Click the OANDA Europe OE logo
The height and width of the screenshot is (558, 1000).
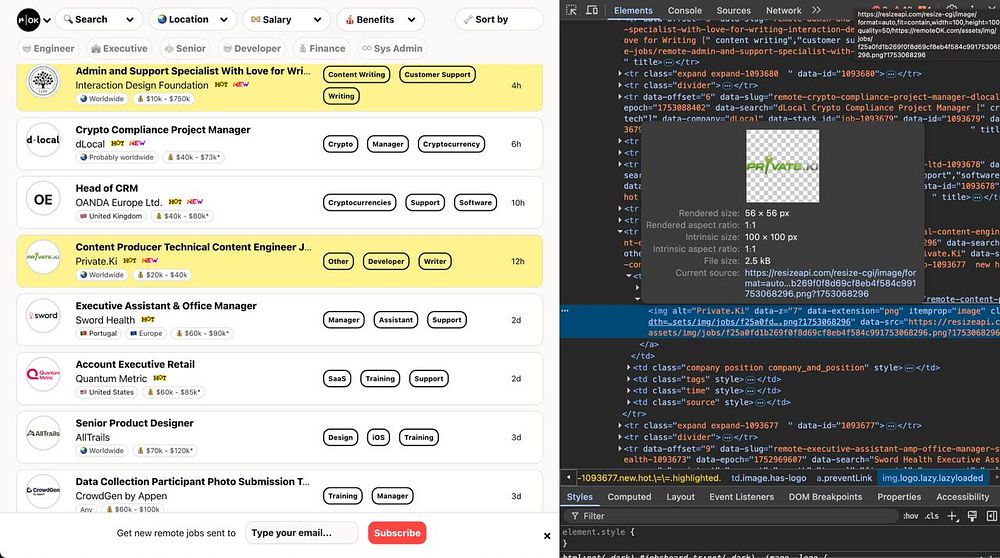[x=43, y=200]
